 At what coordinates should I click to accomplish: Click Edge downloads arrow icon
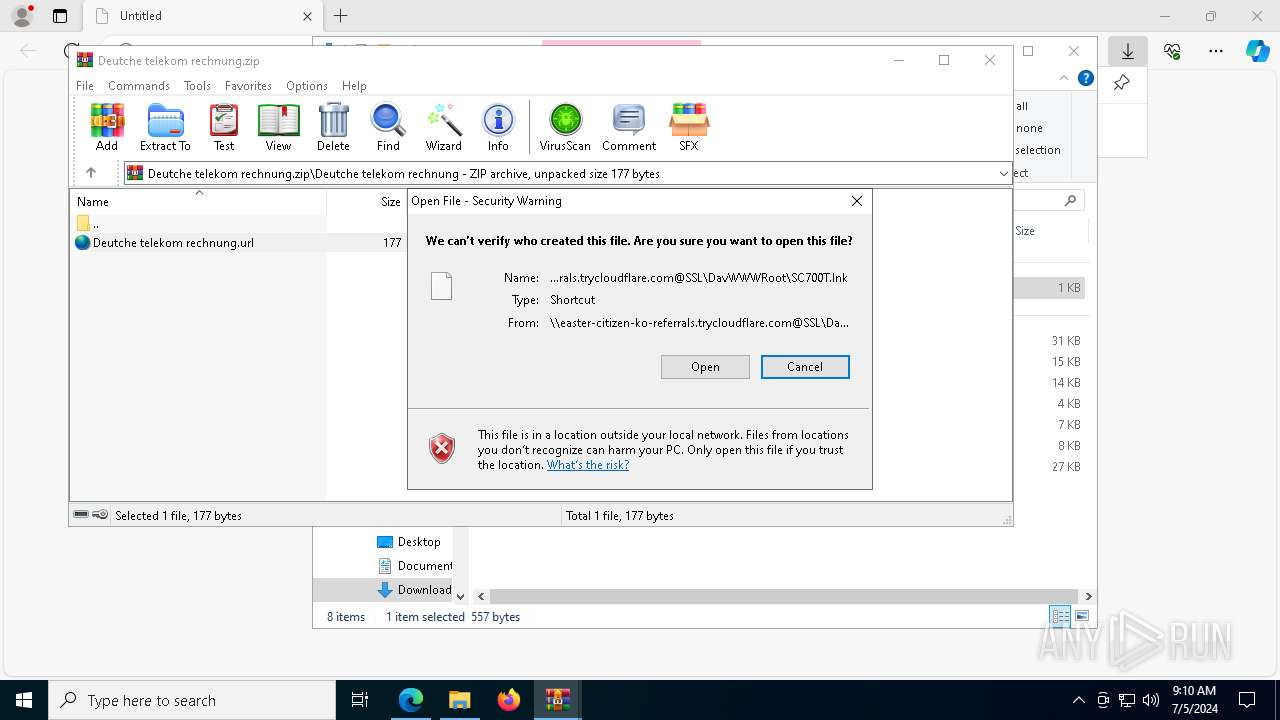tap(1128, 51)
